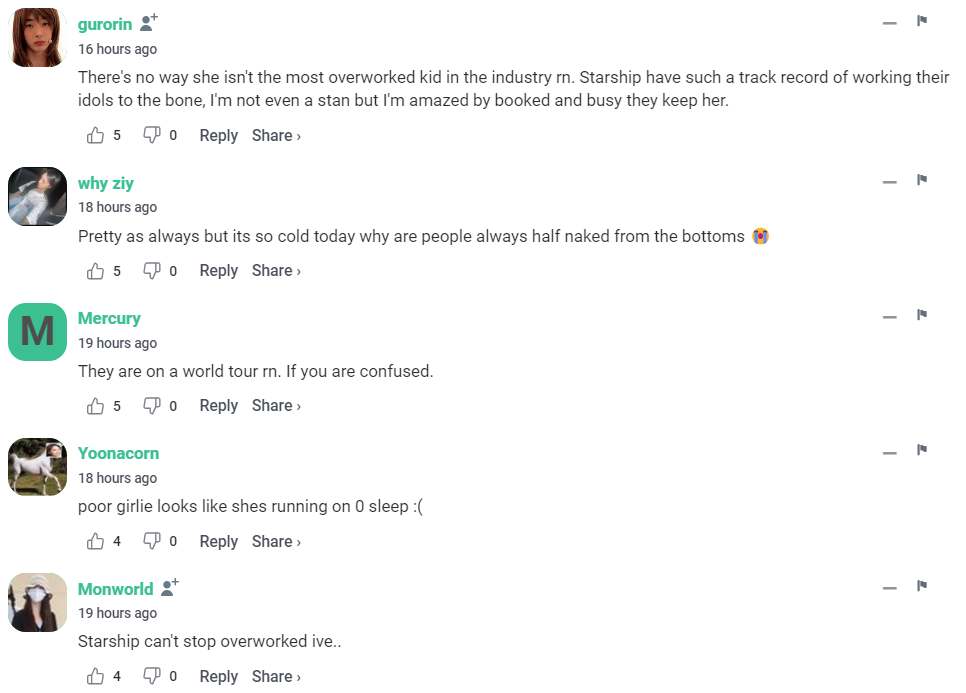
Task: Dislike Yoonacorn's comment with thumbs down
Action: click(152, 541)
